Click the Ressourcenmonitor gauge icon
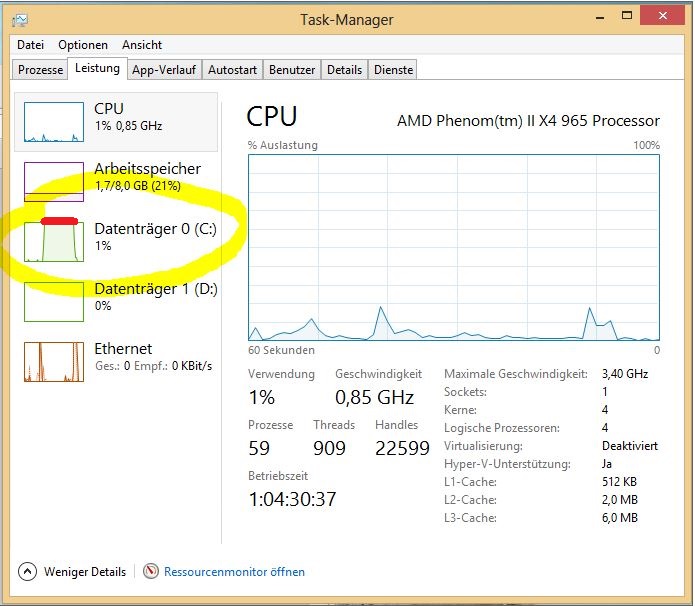The image size is (695, 606). point(151,571)
